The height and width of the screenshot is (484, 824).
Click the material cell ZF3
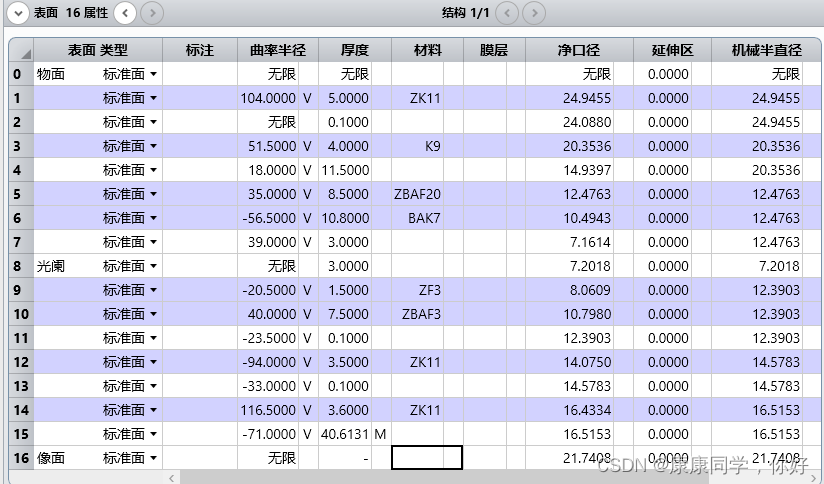tap(417, 290)
